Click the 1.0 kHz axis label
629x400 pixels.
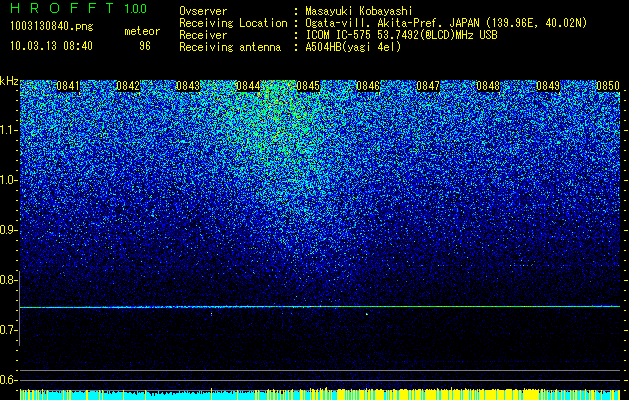(9, 181)
